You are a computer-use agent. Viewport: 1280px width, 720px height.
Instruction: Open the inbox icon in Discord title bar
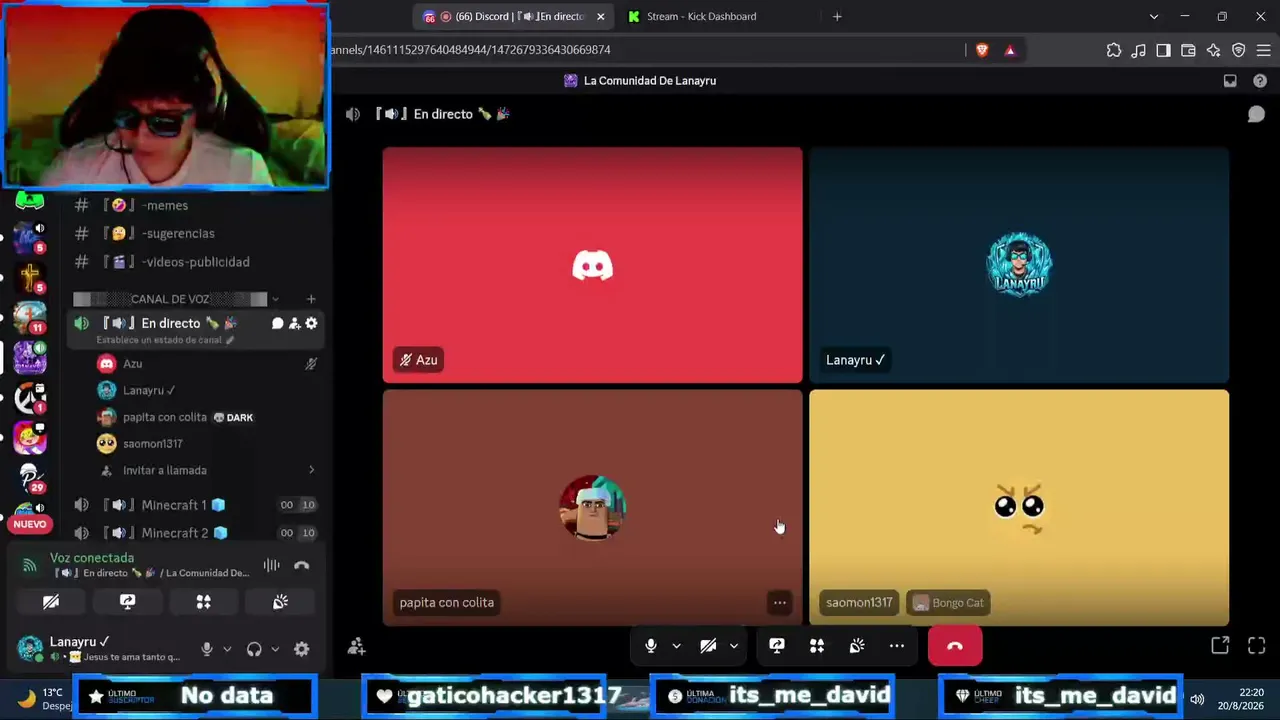pos(1230,81)
